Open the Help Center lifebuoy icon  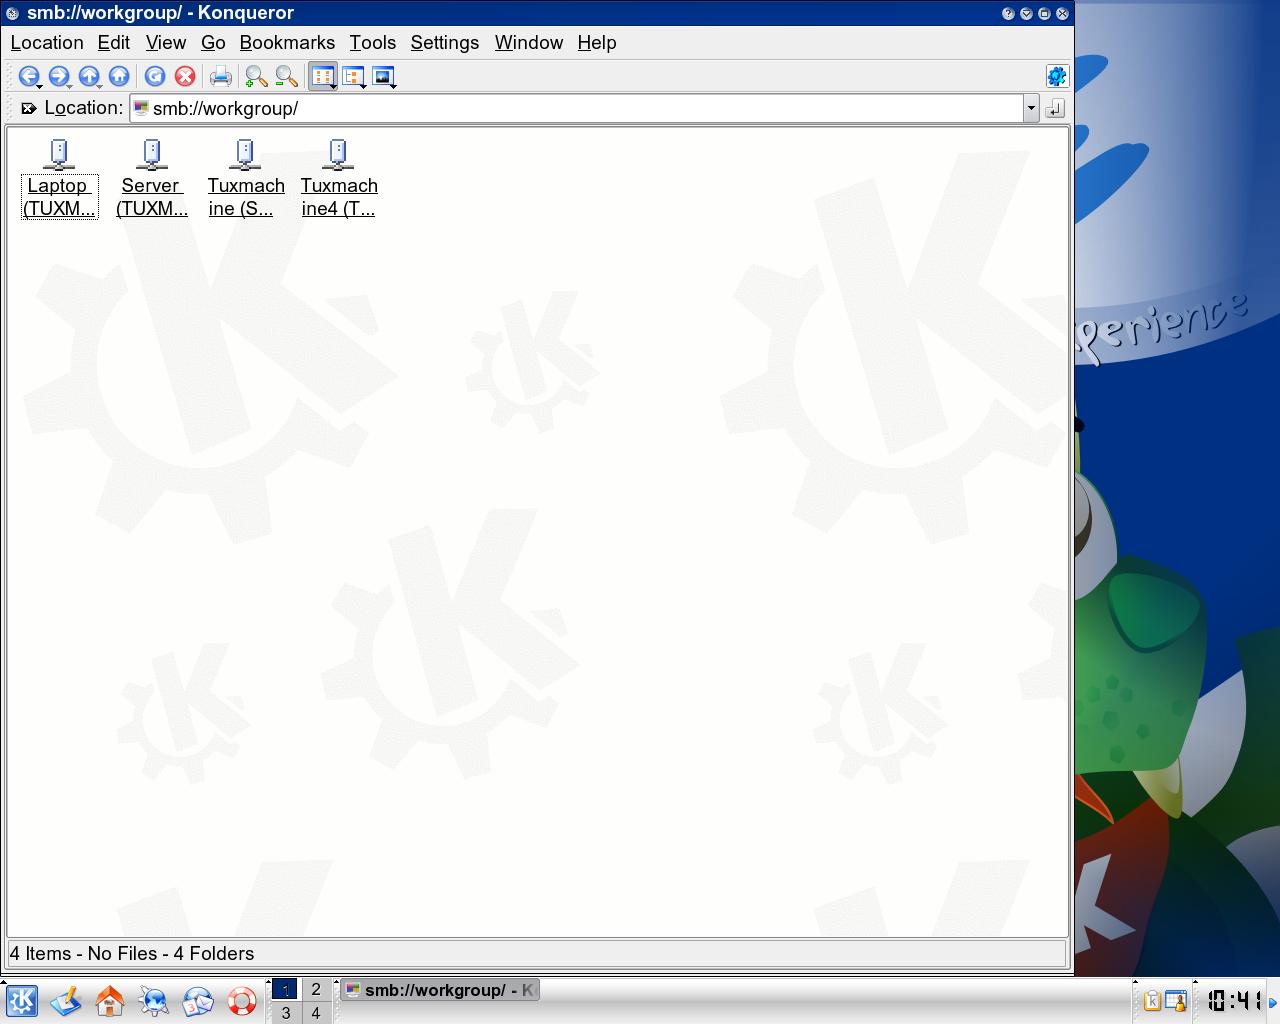(x=242, y=1000)
